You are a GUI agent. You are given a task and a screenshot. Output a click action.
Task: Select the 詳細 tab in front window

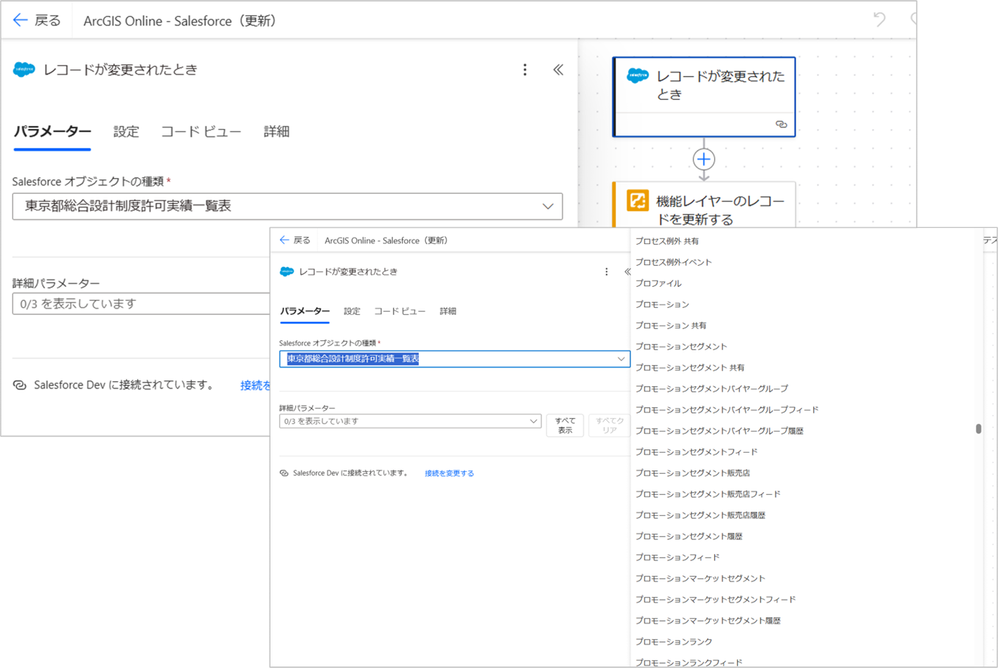coord(448,311)
